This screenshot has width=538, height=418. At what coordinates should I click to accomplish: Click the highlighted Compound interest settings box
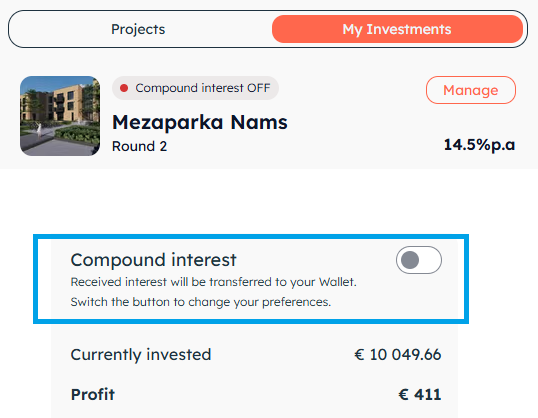[x=251, y=279]
